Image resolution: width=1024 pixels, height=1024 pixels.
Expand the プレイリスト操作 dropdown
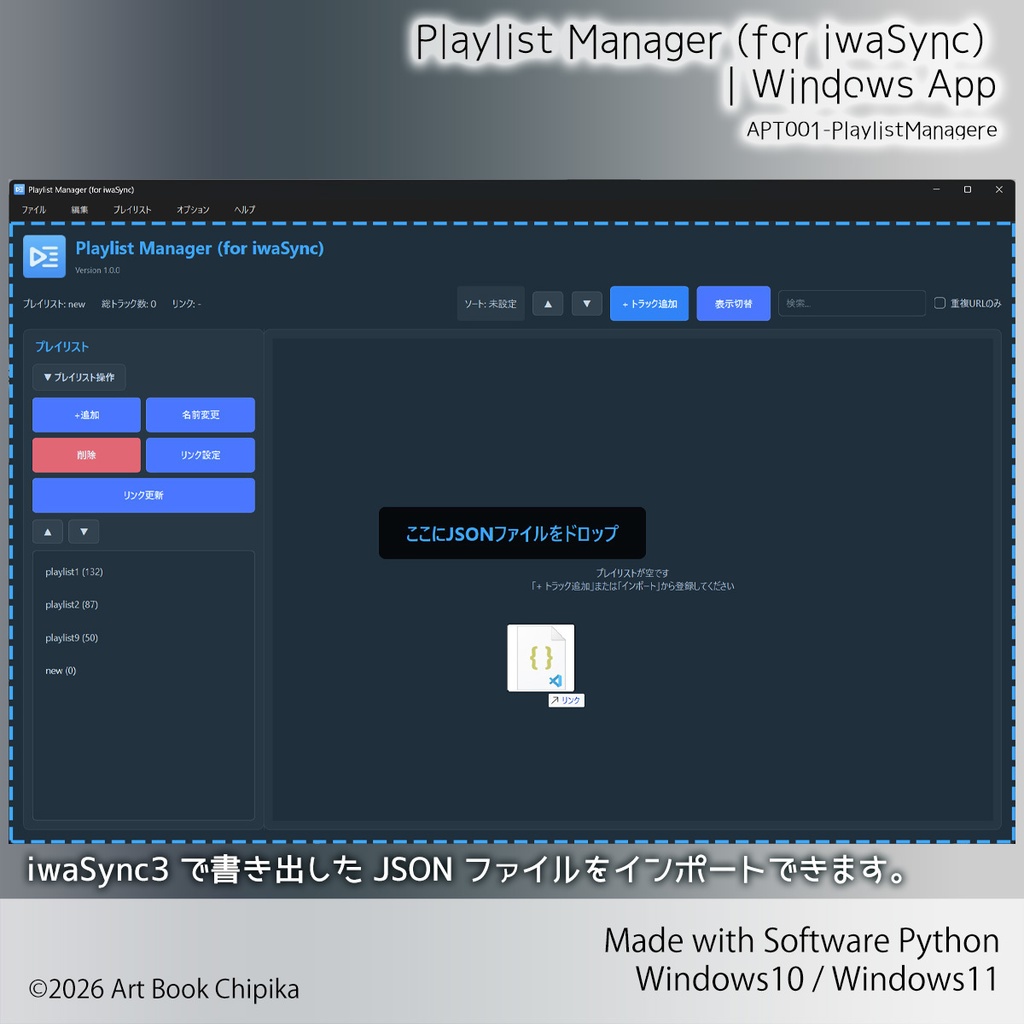coord(79,377)
